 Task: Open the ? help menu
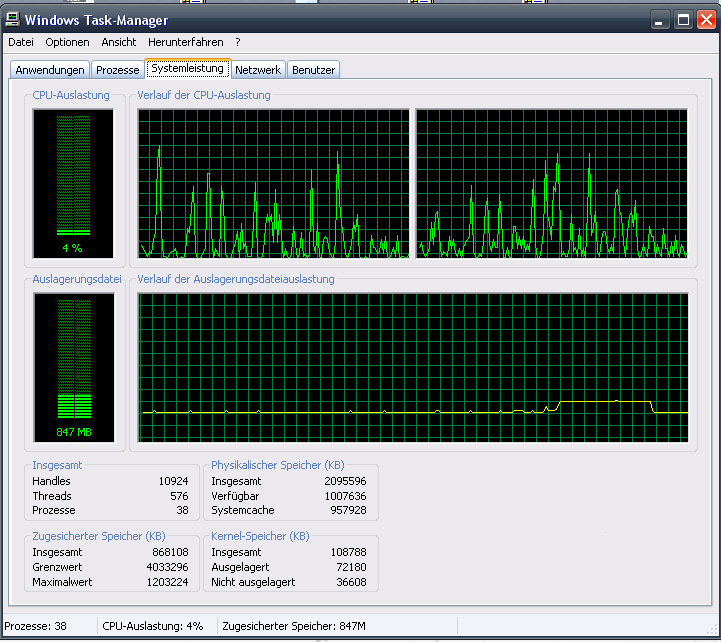[x=238, y=42]
